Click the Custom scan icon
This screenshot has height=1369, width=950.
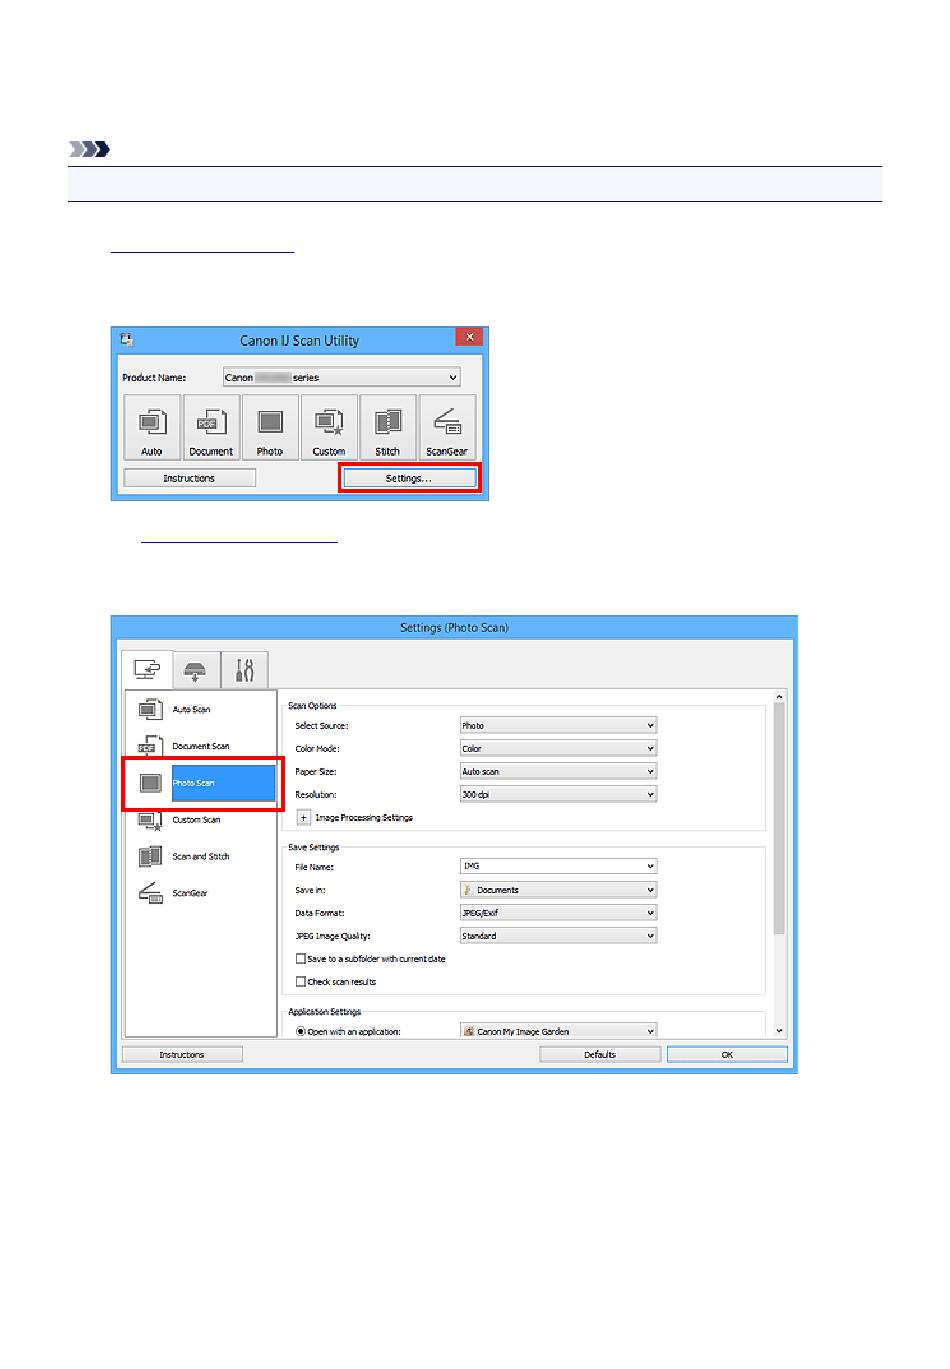click(x=329, y=427)
